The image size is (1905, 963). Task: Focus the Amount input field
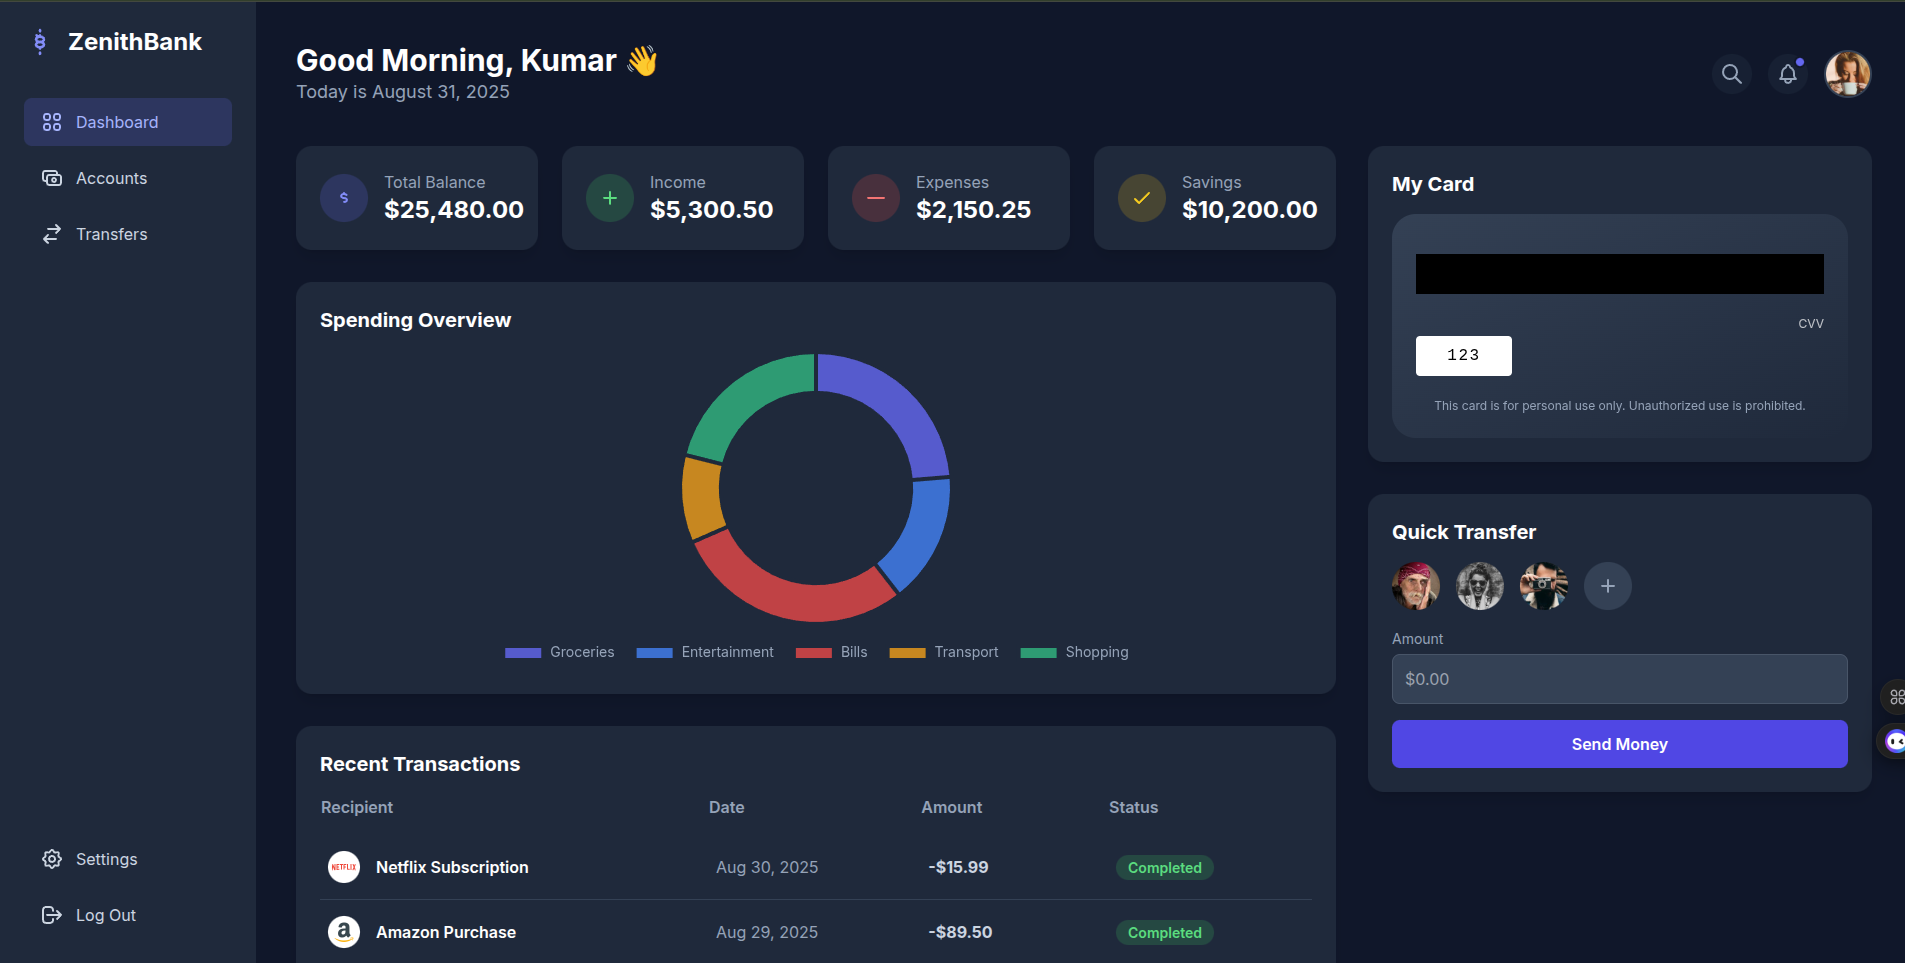point(1619,679)
